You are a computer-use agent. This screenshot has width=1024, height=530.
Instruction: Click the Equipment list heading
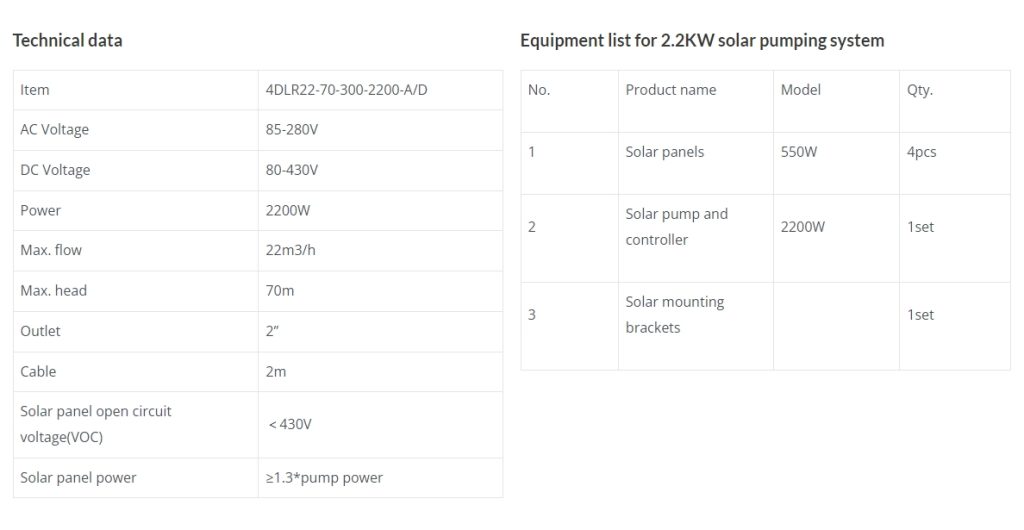(702, 40)
